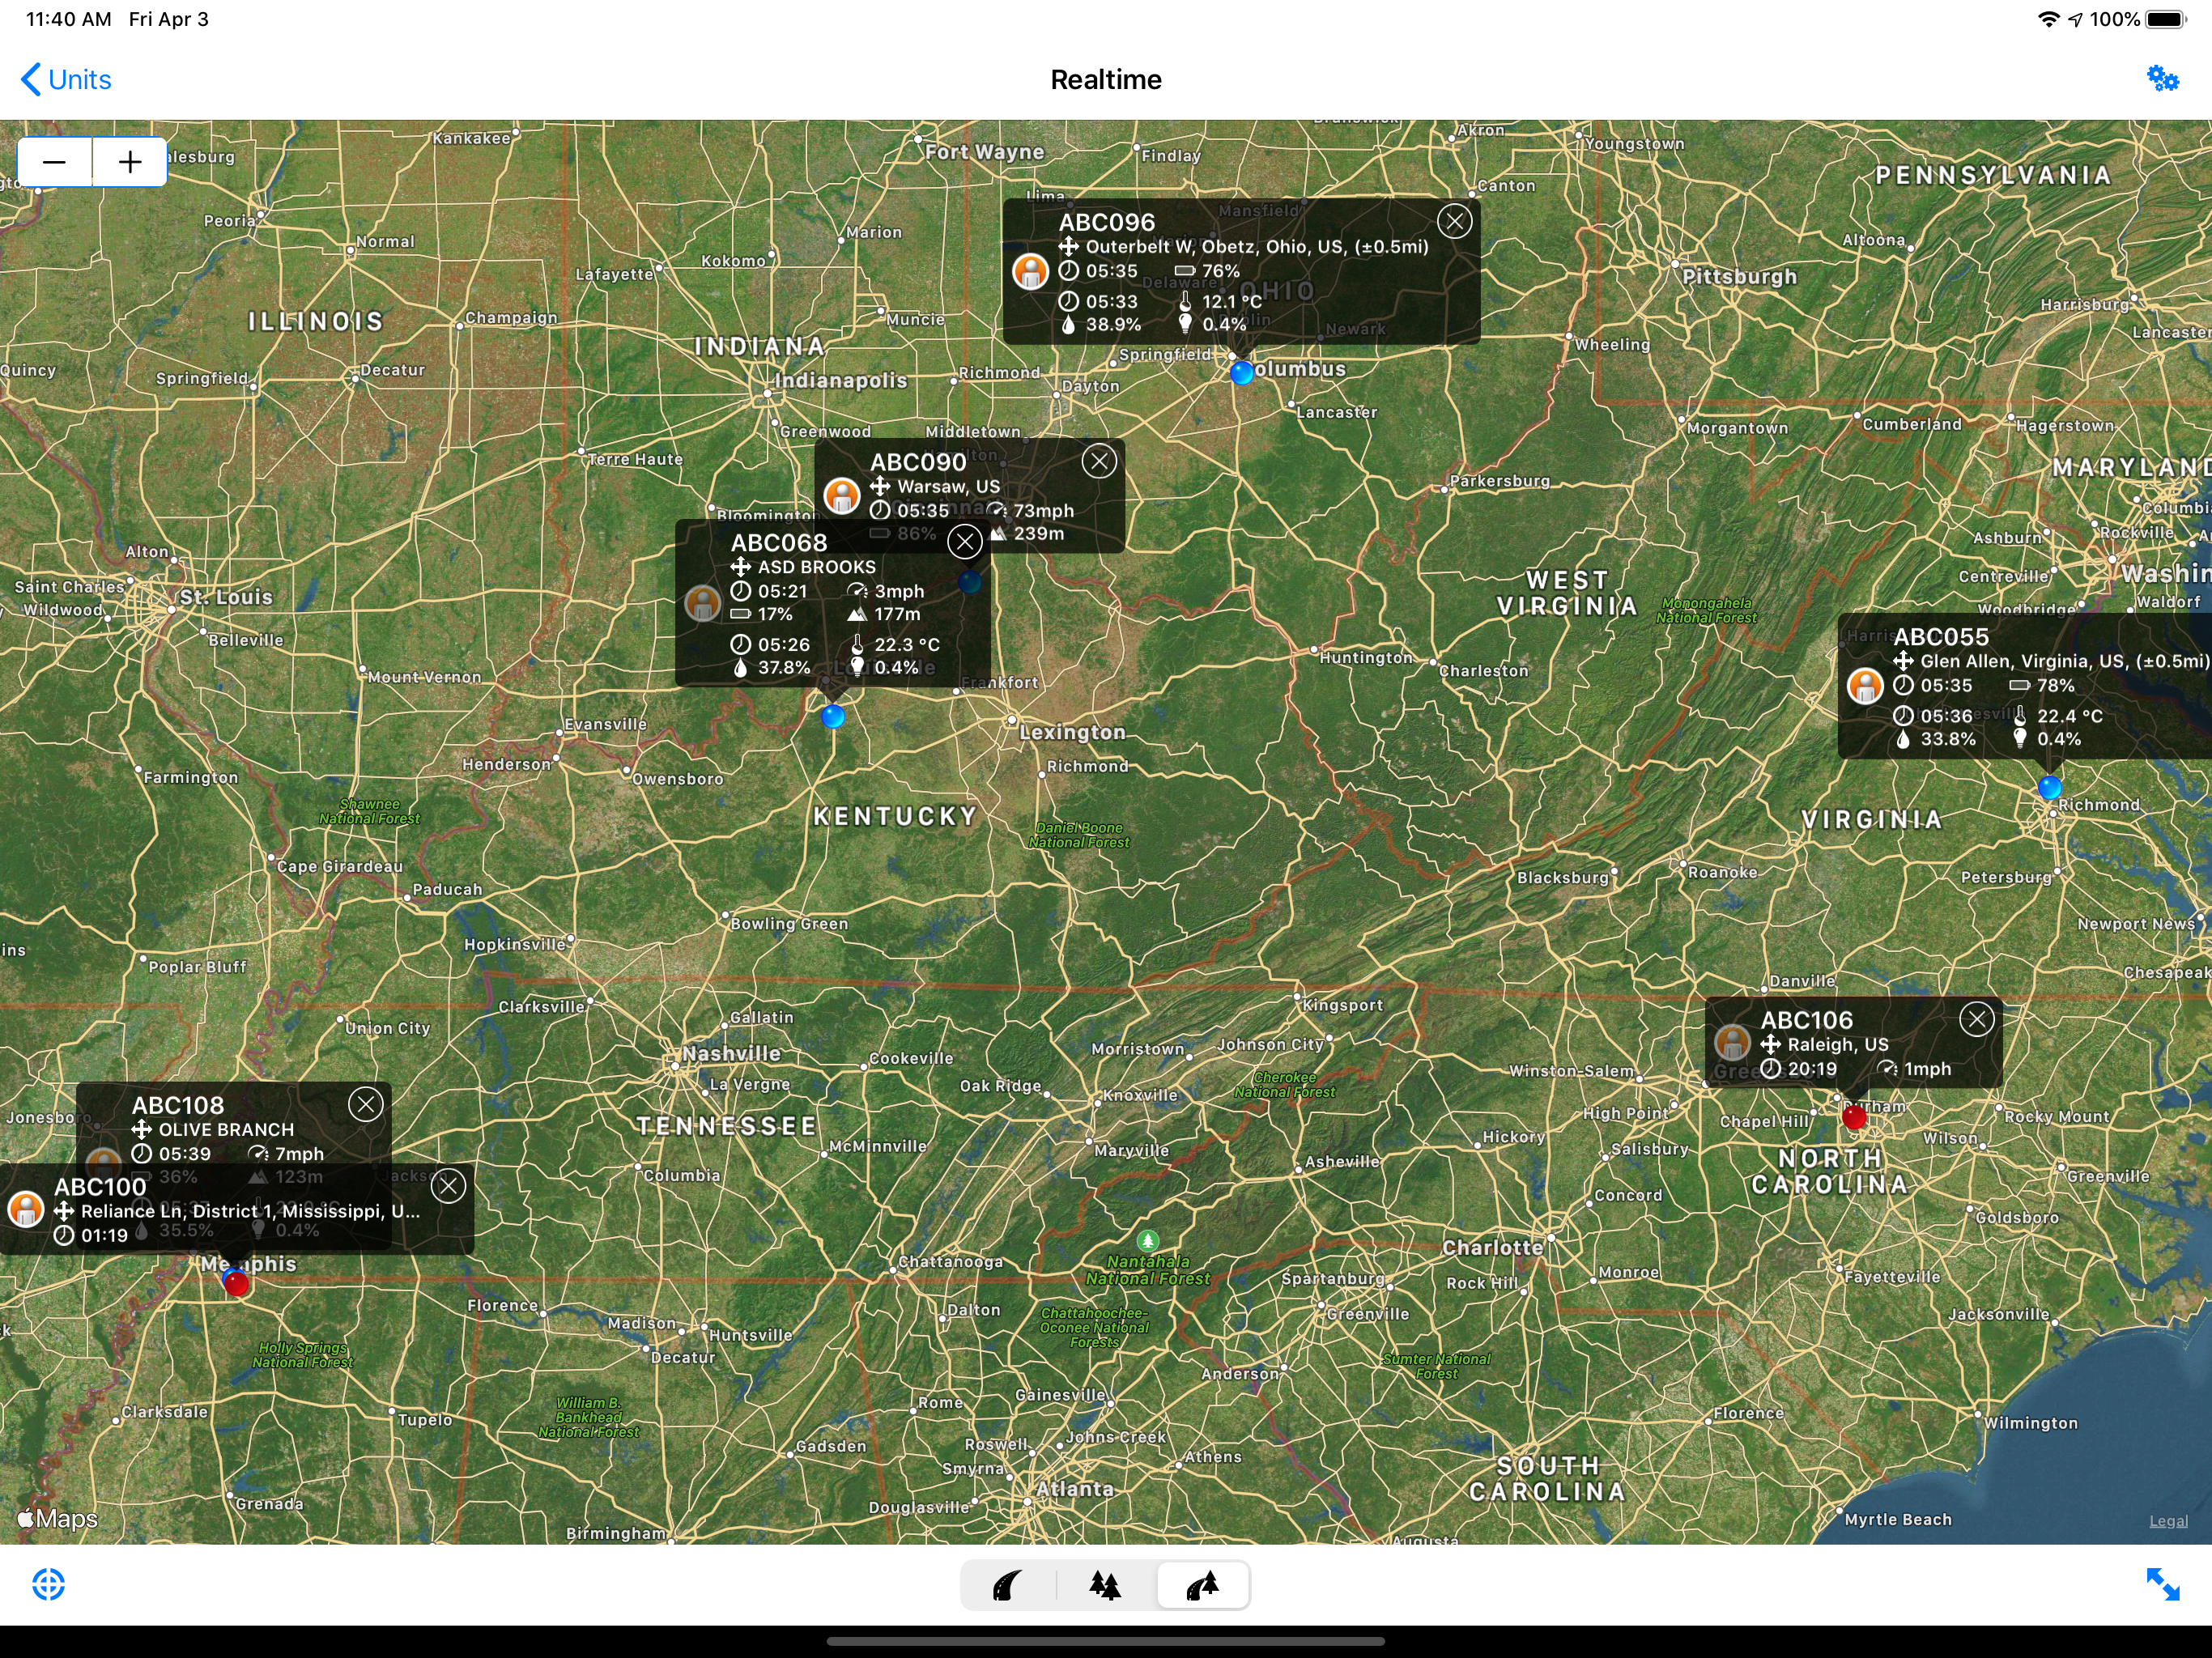2212x1658 pixels.
Task: Tap the ABC100 unit avatar icon
Action: point(26,1209)
